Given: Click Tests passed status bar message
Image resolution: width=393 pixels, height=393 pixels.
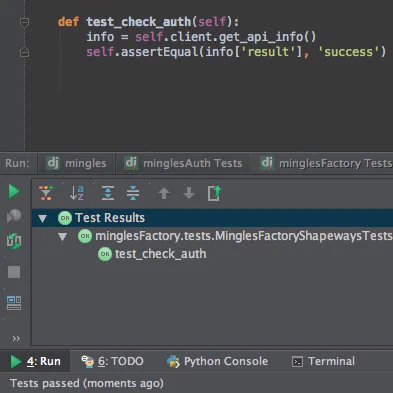Looking at the screenshot, I should coord(87,383).
